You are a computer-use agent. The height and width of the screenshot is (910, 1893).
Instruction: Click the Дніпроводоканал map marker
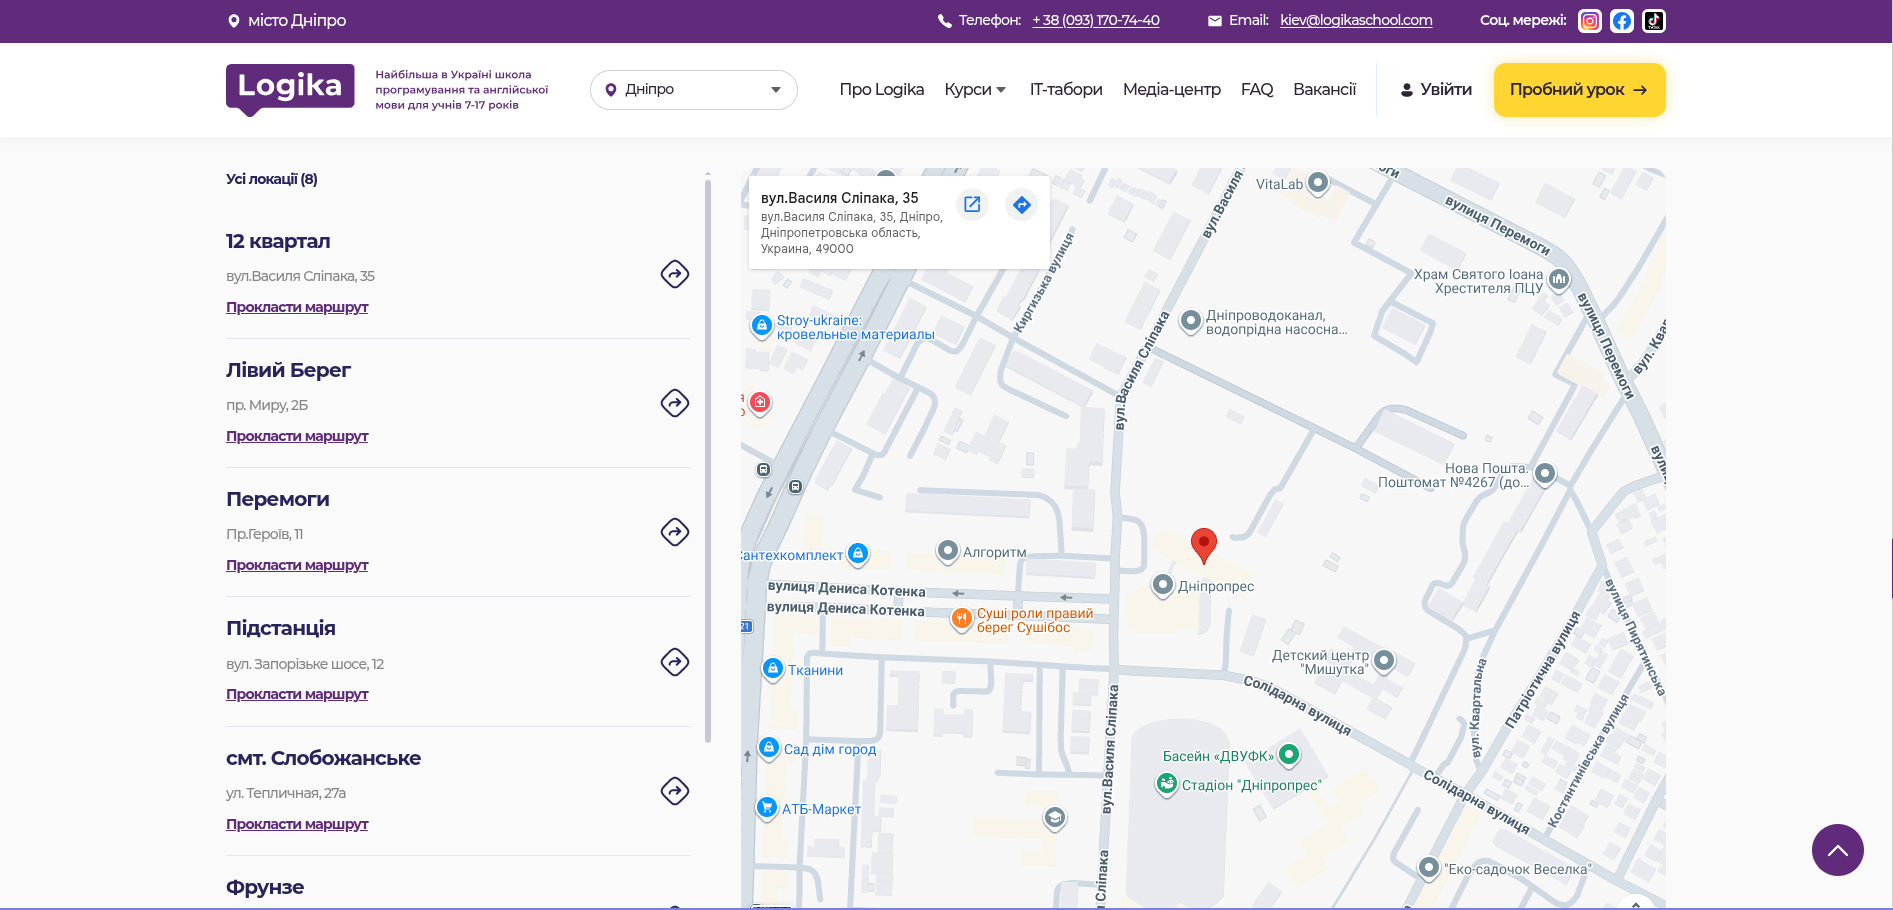1190,321
